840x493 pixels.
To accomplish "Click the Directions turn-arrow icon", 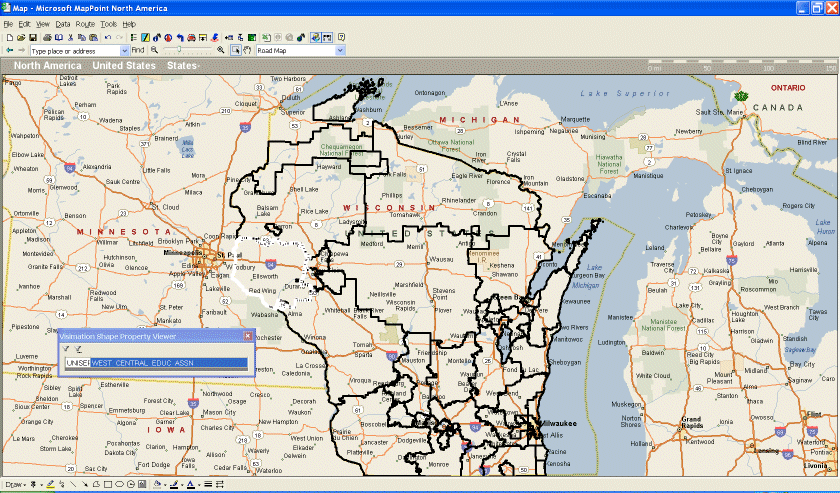I will [x=180, y=38].
